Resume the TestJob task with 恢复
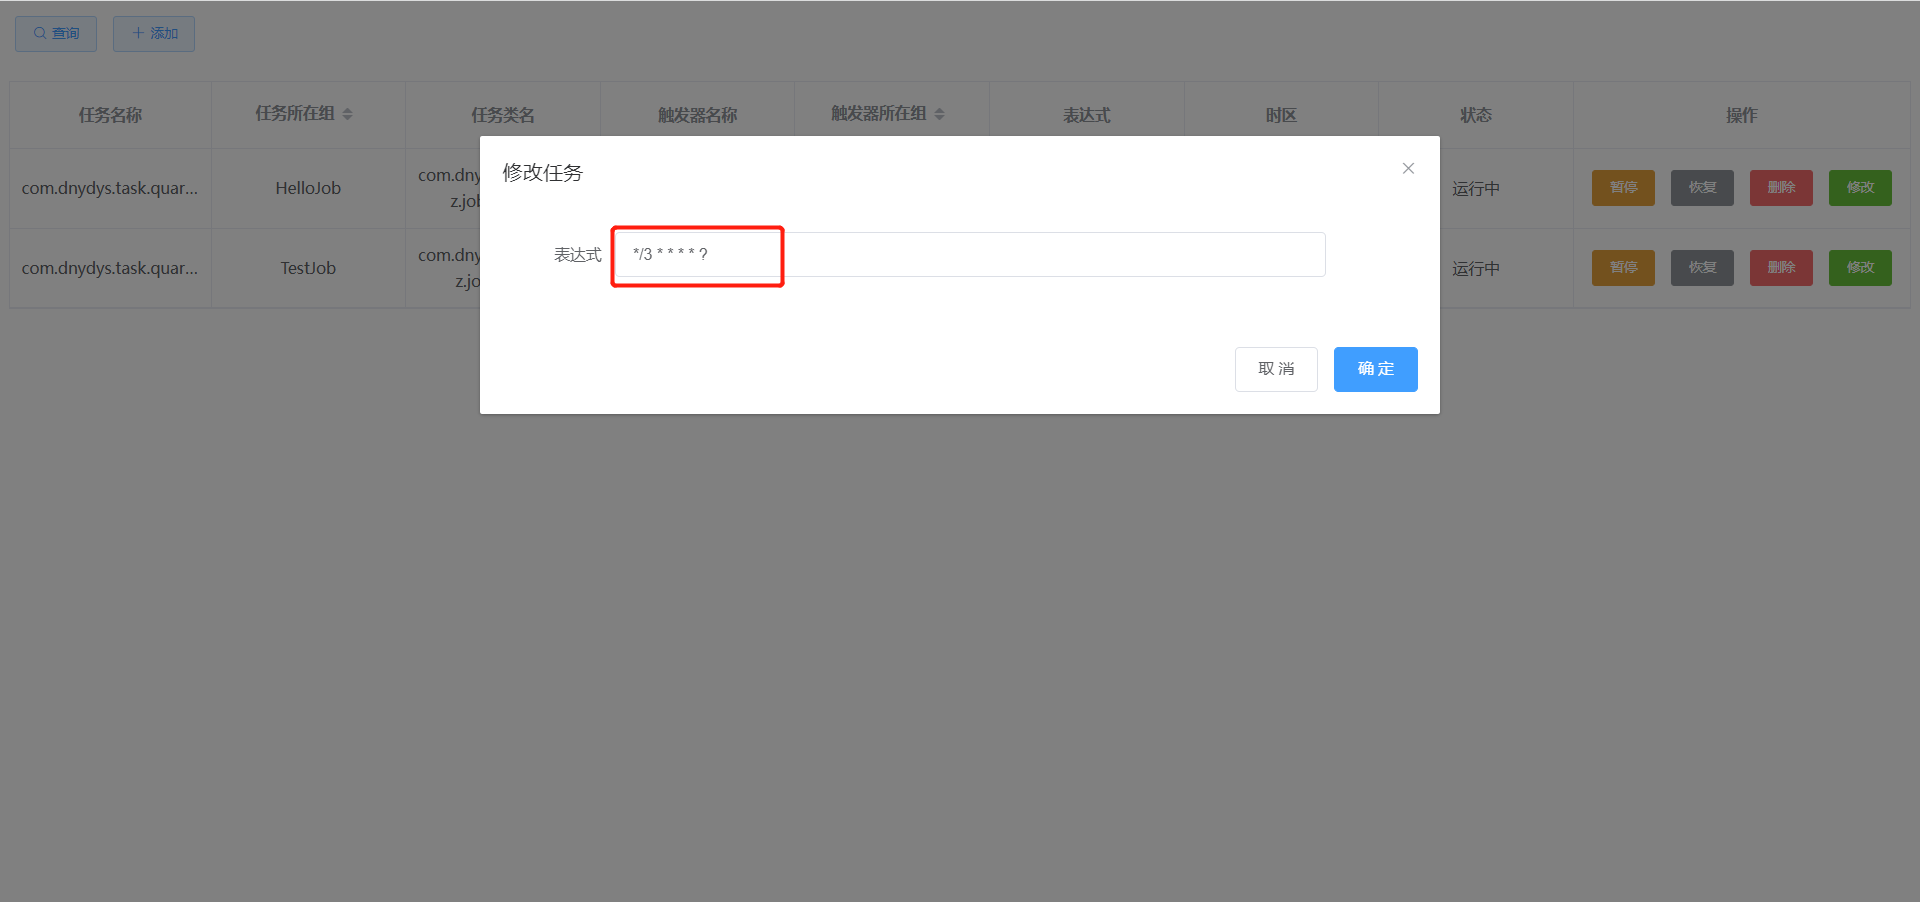The width and height of the screenshot is (1920, 902). tap(1701, 267)
